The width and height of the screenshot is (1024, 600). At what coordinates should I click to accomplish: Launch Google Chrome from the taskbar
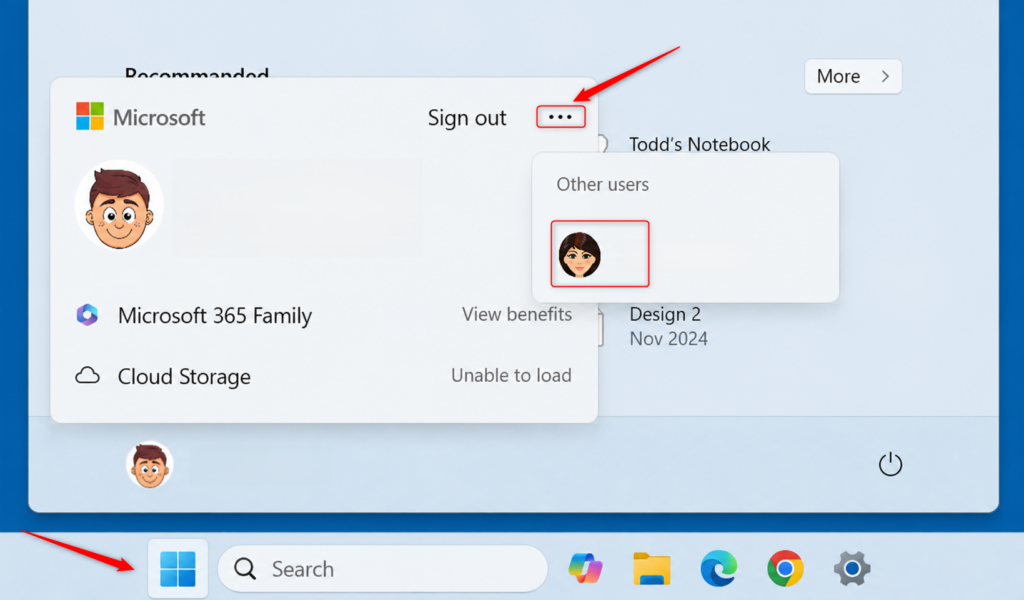(x=785, y=568)
